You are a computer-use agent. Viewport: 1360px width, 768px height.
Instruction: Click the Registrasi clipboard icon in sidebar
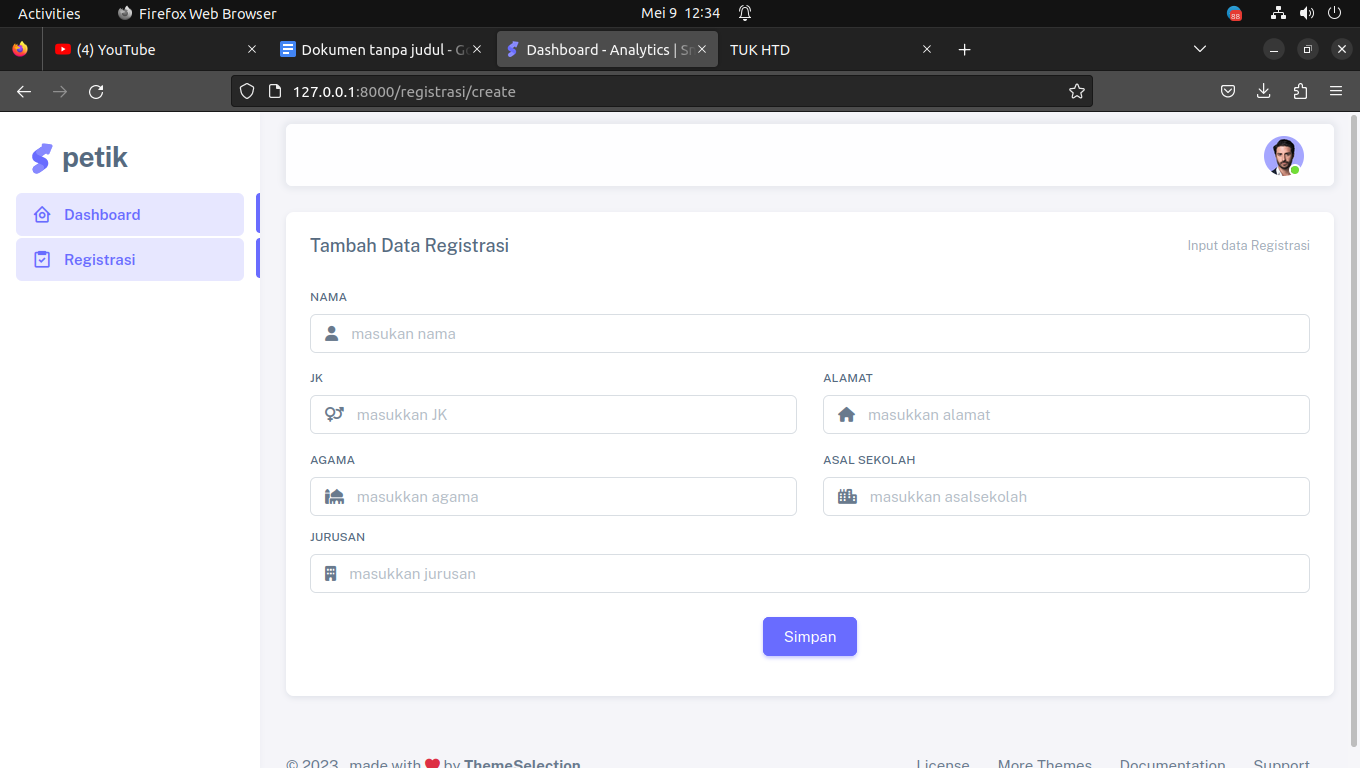point(42,260)
